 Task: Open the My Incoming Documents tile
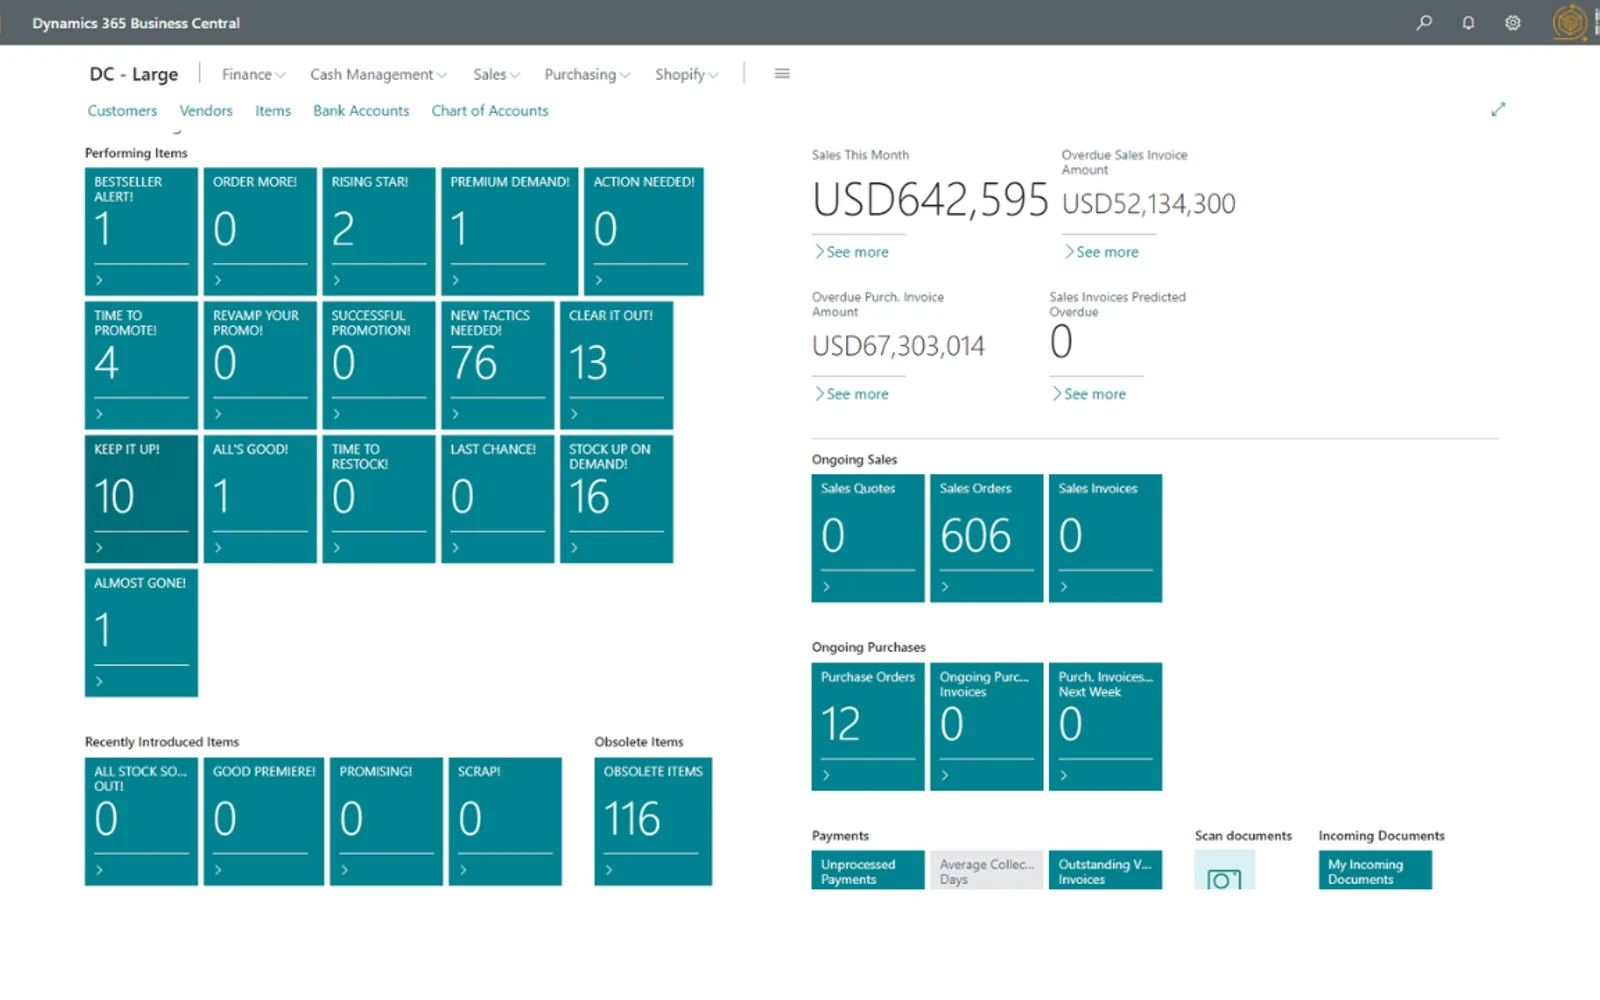tap(1375, 870)
